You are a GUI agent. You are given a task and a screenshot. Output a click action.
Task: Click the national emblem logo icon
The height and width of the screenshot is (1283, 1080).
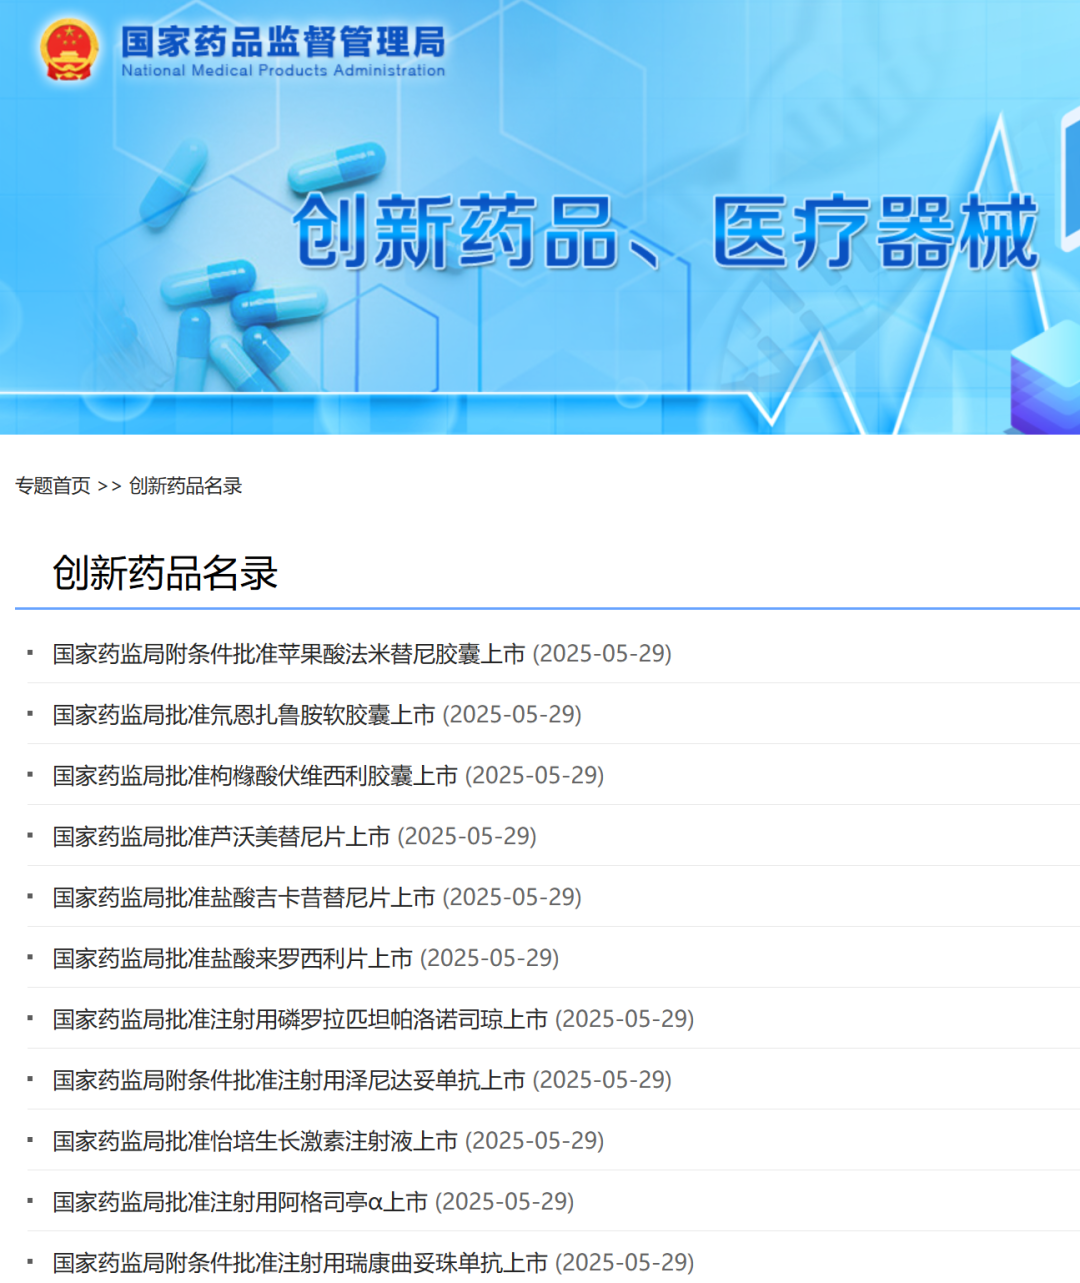coord(68,50)
